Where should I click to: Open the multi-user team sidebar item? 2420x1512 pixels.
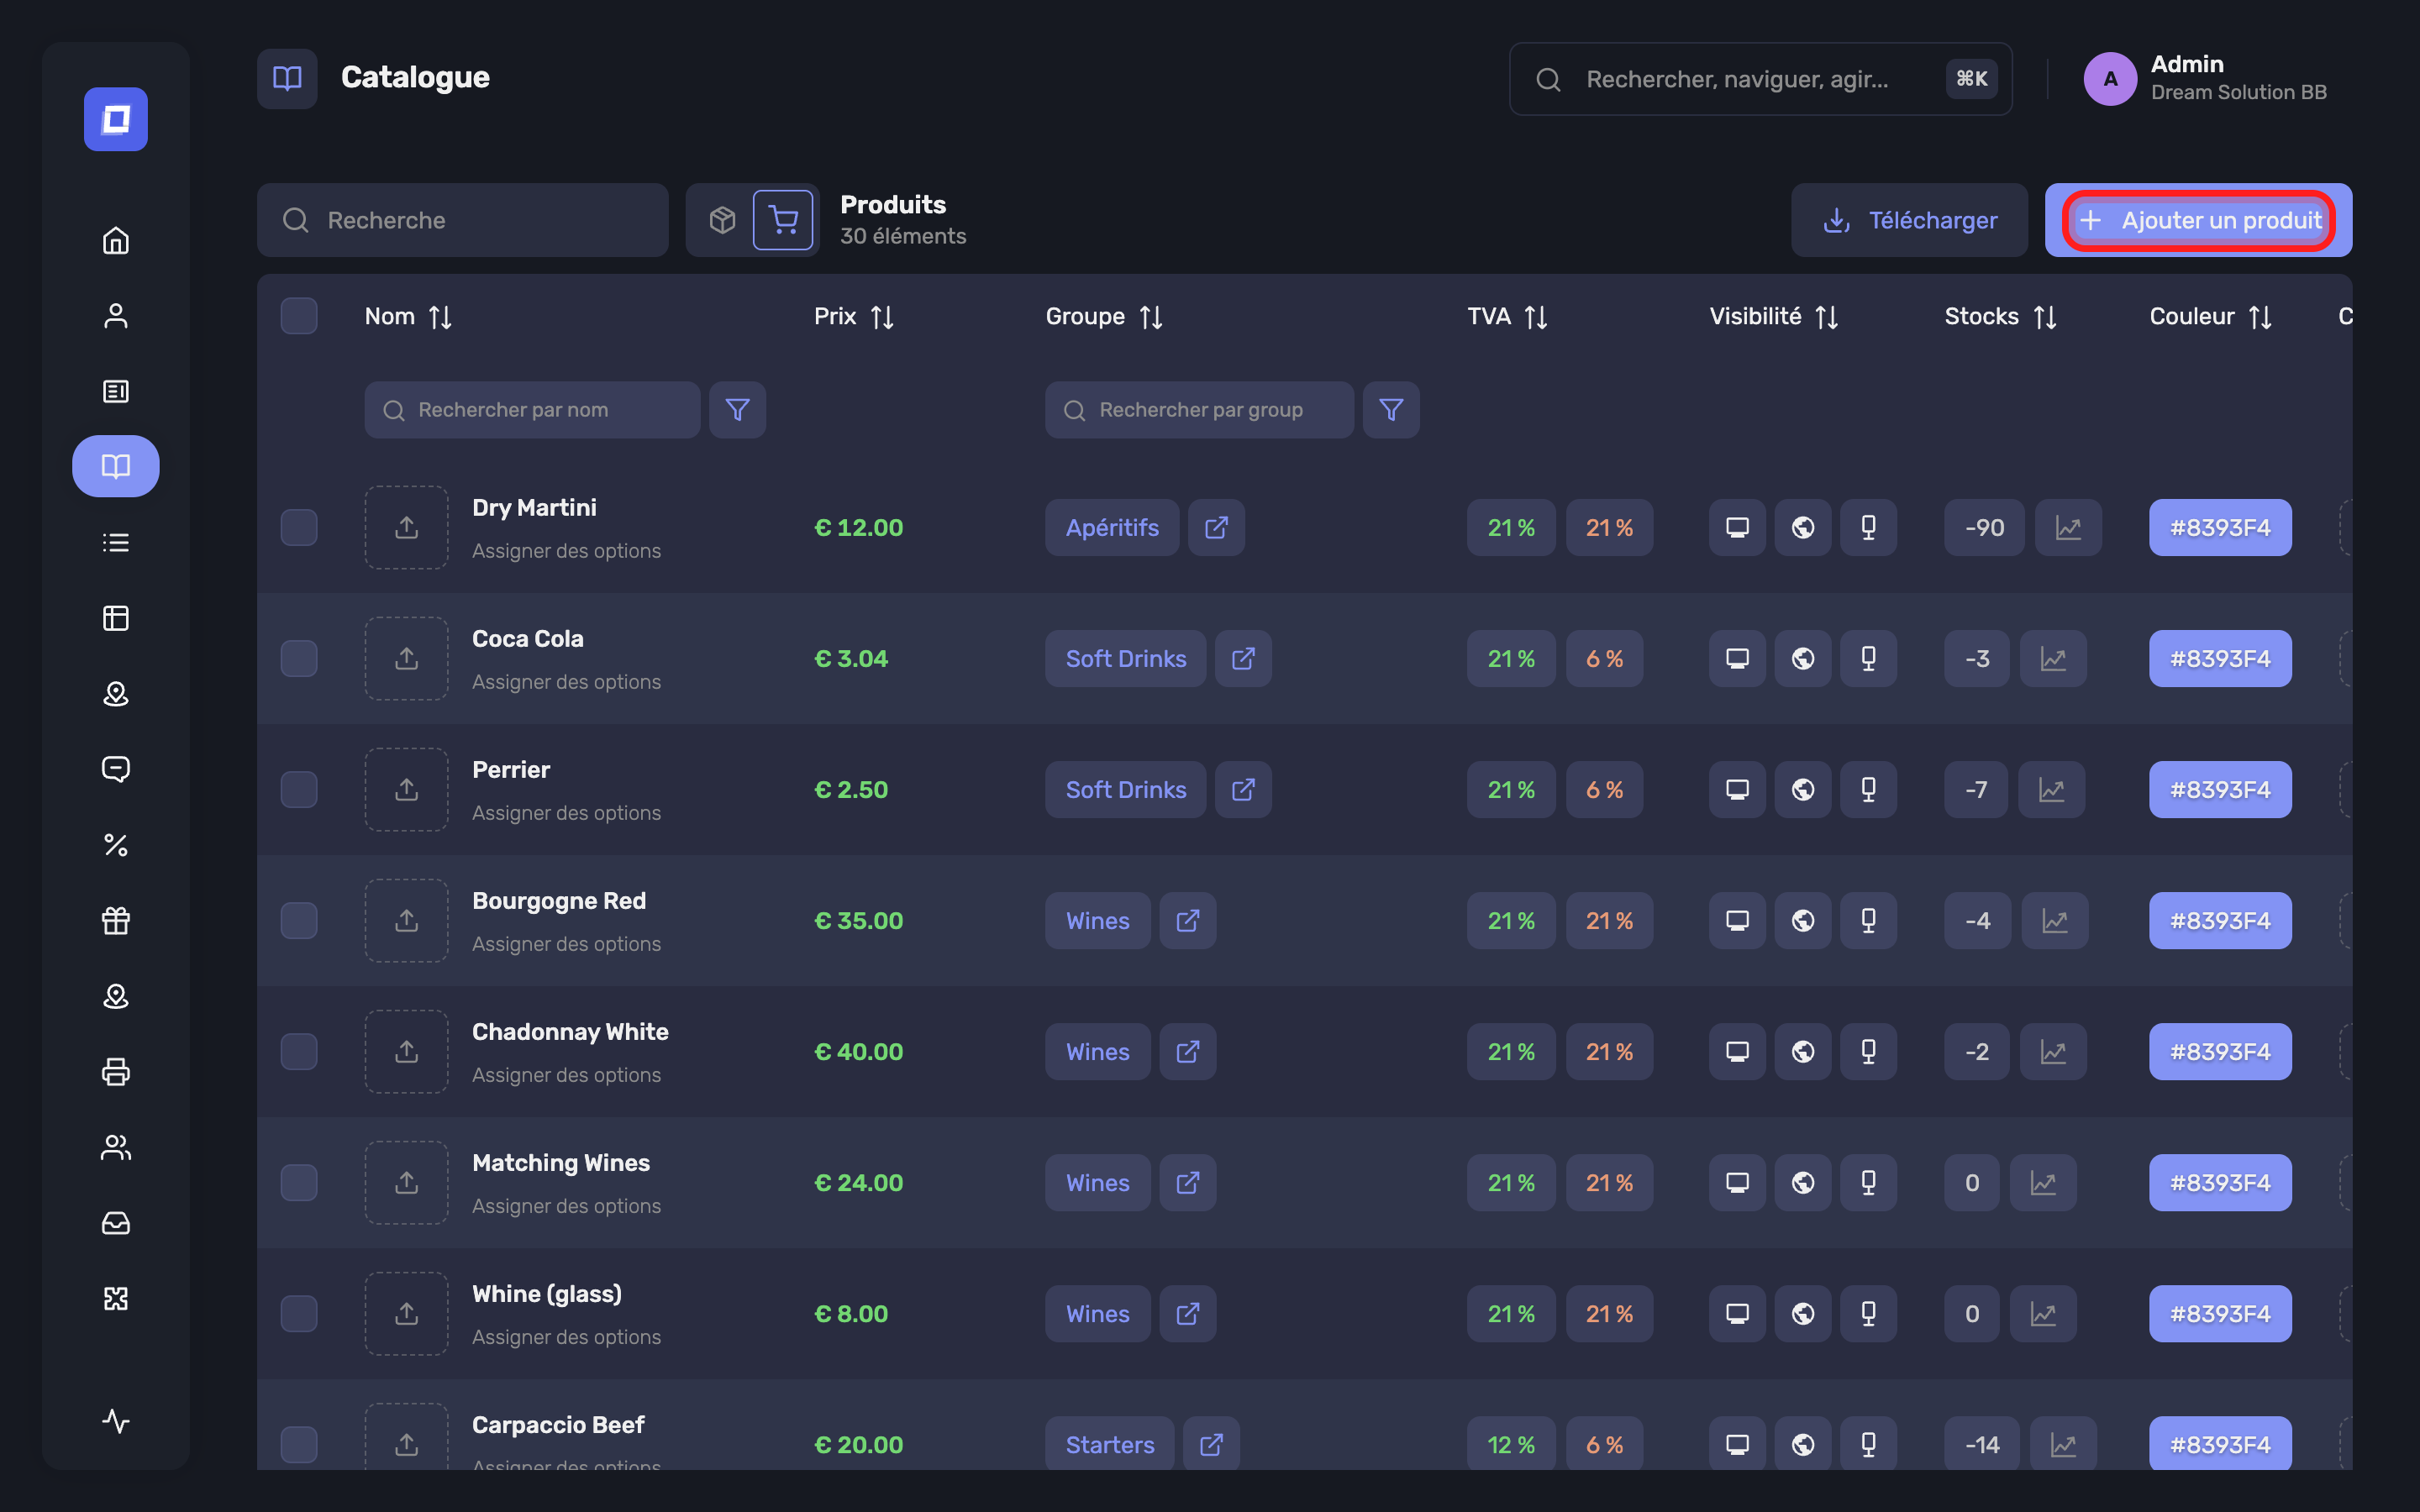coord(116,1147)
